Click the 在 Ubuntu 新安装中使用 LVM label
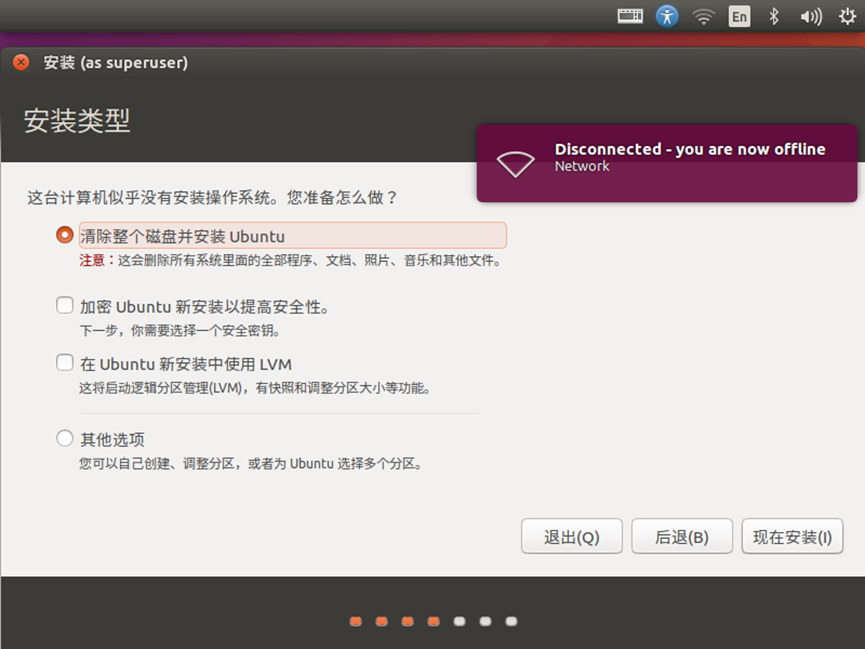865x649 pixels. pyautogui.click(x=186, y=364)
